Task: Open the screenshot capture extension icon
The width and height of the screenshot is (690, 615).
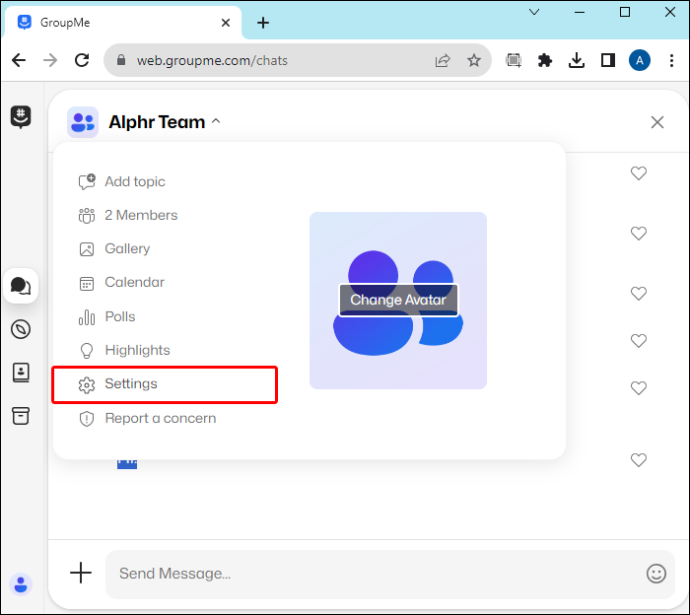Action: [514, 60]
